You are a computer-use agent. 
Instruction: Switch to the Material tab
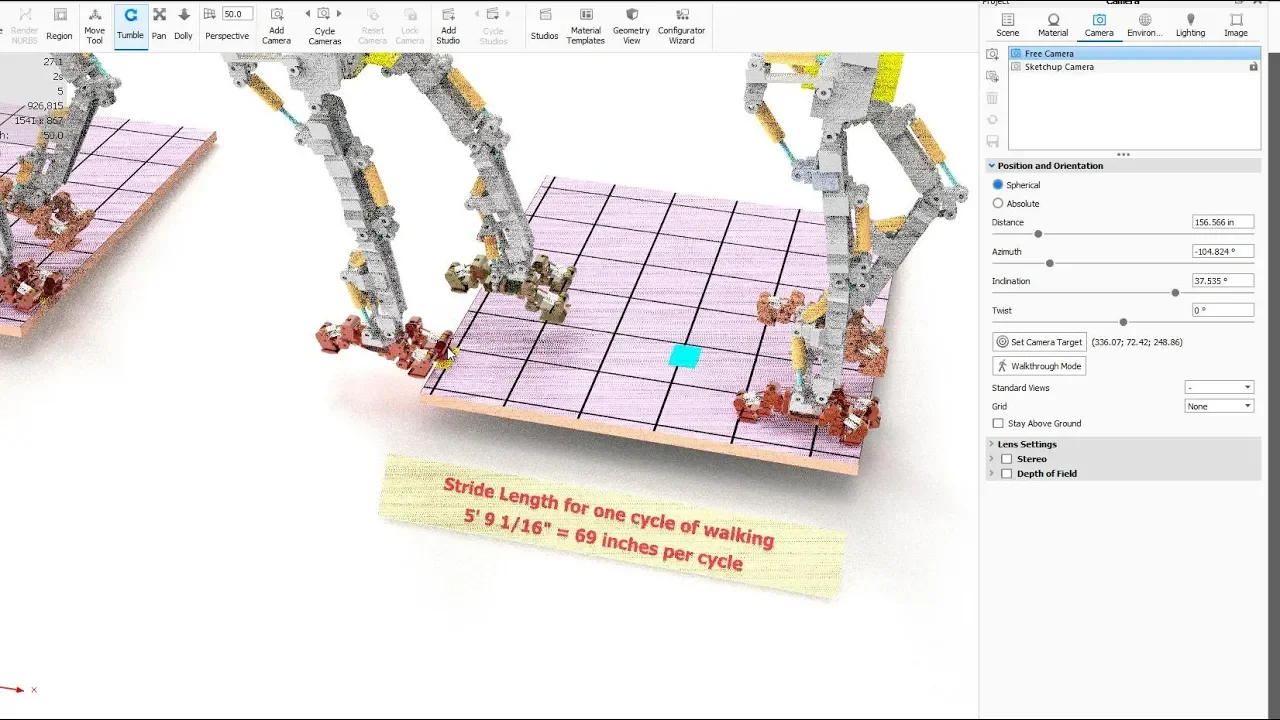(x=1053, y=25)
